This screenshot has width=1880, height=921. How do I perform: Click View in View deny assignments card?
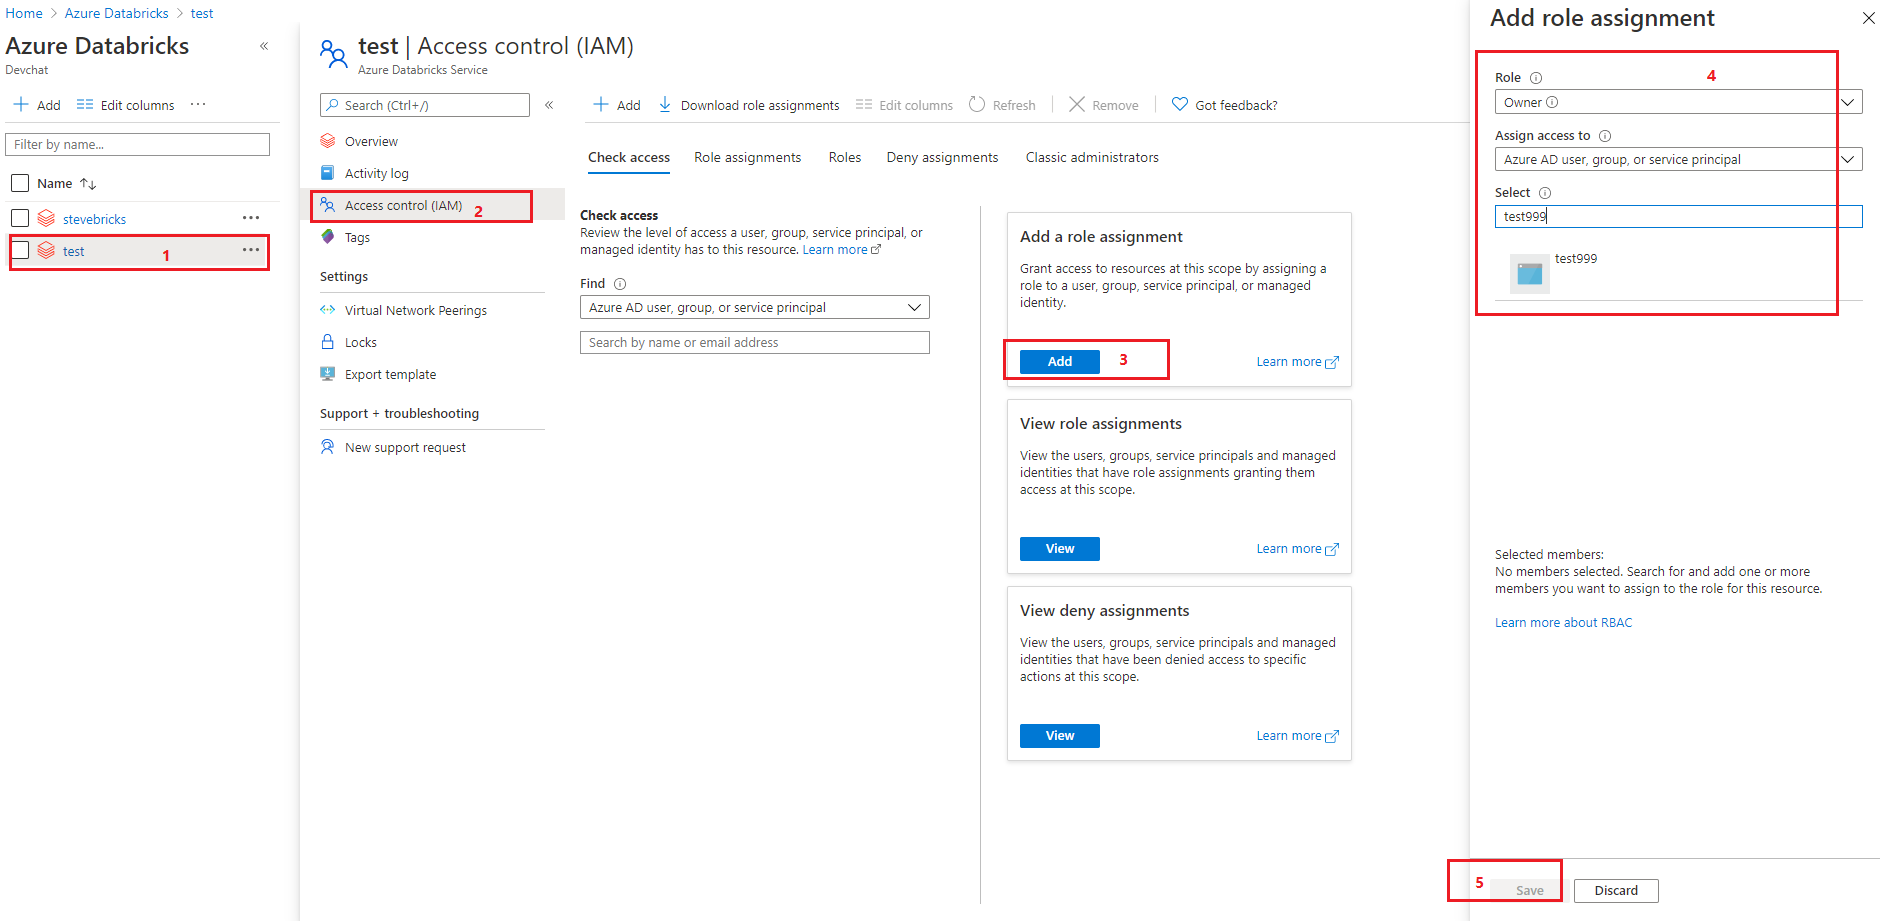point(1060,736)
